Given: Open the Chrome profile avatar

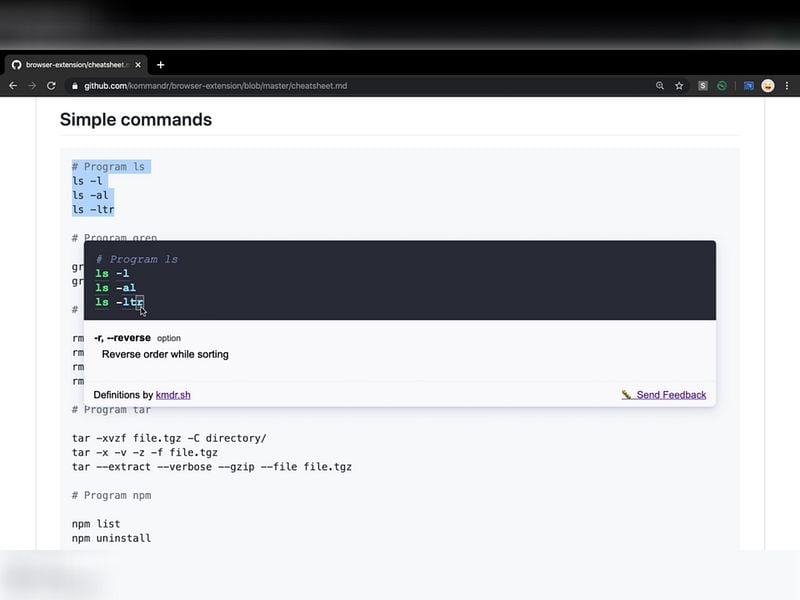Looking at the screenshot, I should pyautogui.click(x=767, y=86).
